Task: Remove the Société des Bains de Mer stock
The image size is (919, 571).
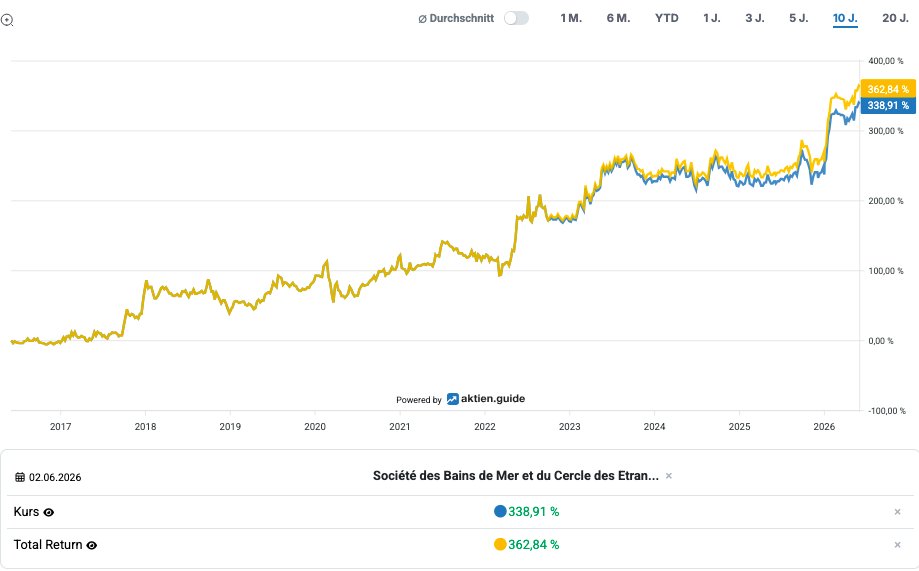Action: (669, 475)
